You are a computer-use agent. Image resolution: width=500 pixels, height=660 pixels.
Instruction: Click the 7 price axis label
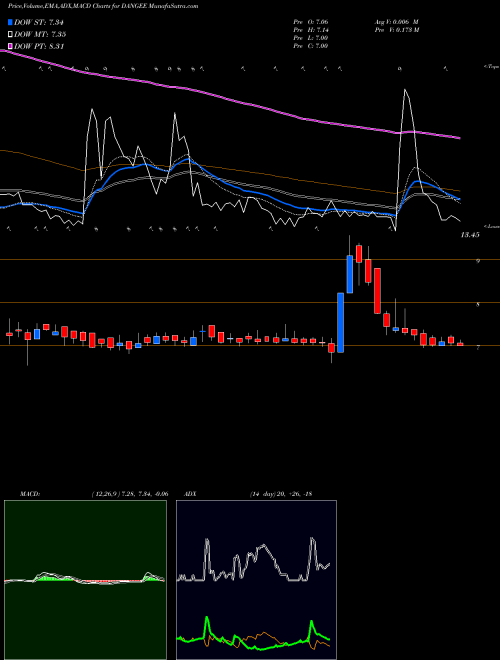[478, 348]
